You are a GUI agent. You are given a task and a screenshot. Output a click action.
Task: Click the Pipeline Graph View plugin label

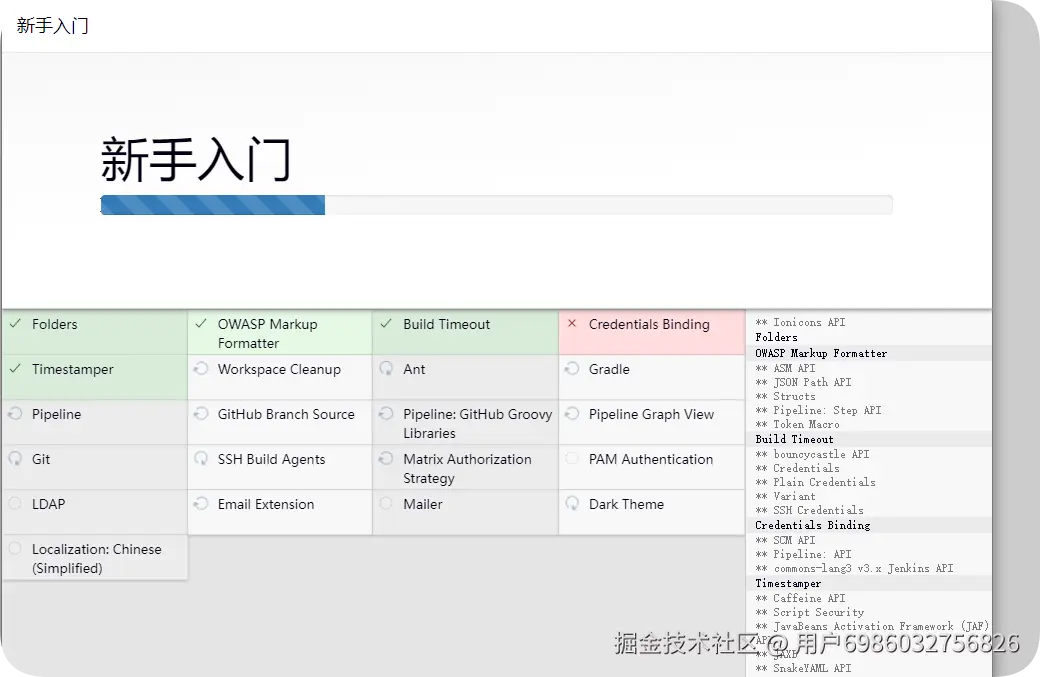(651, 414)
